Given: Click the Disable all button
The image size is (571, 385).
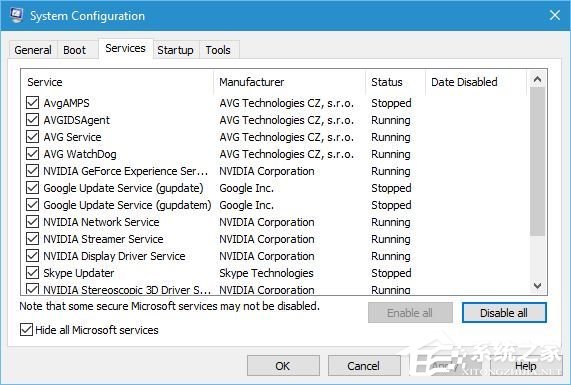Looking at the screenshot, I should tap(504, 313).
